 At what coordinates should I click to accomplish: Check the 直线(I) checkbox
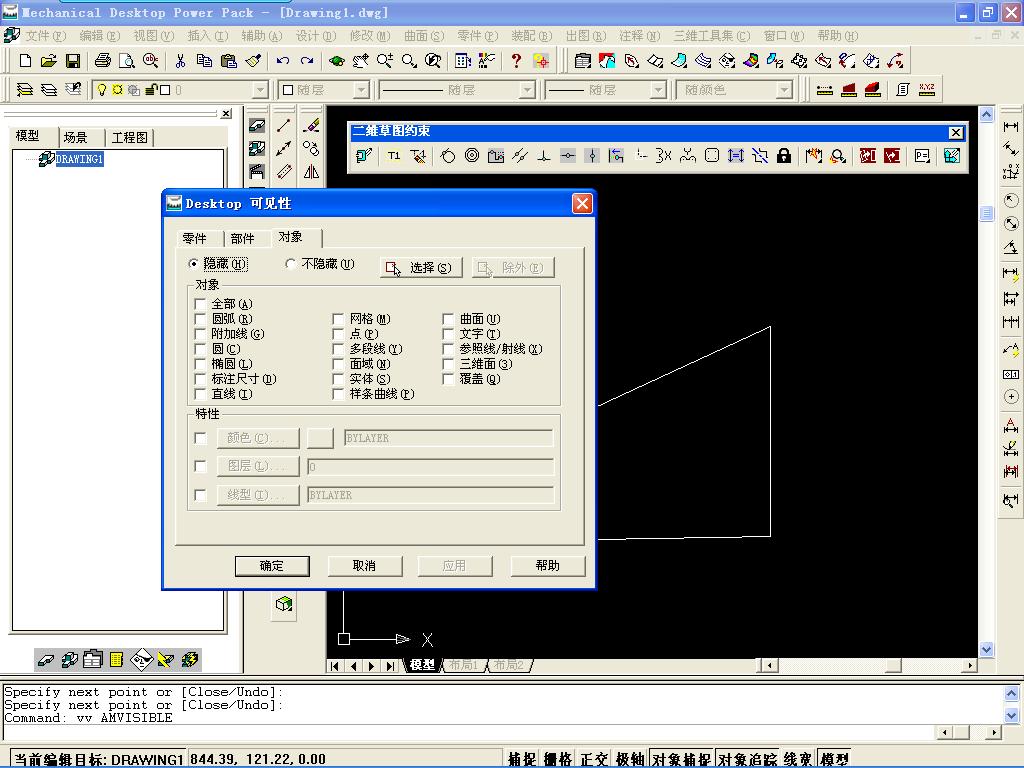pyautogui.click(x=200, y=394)
